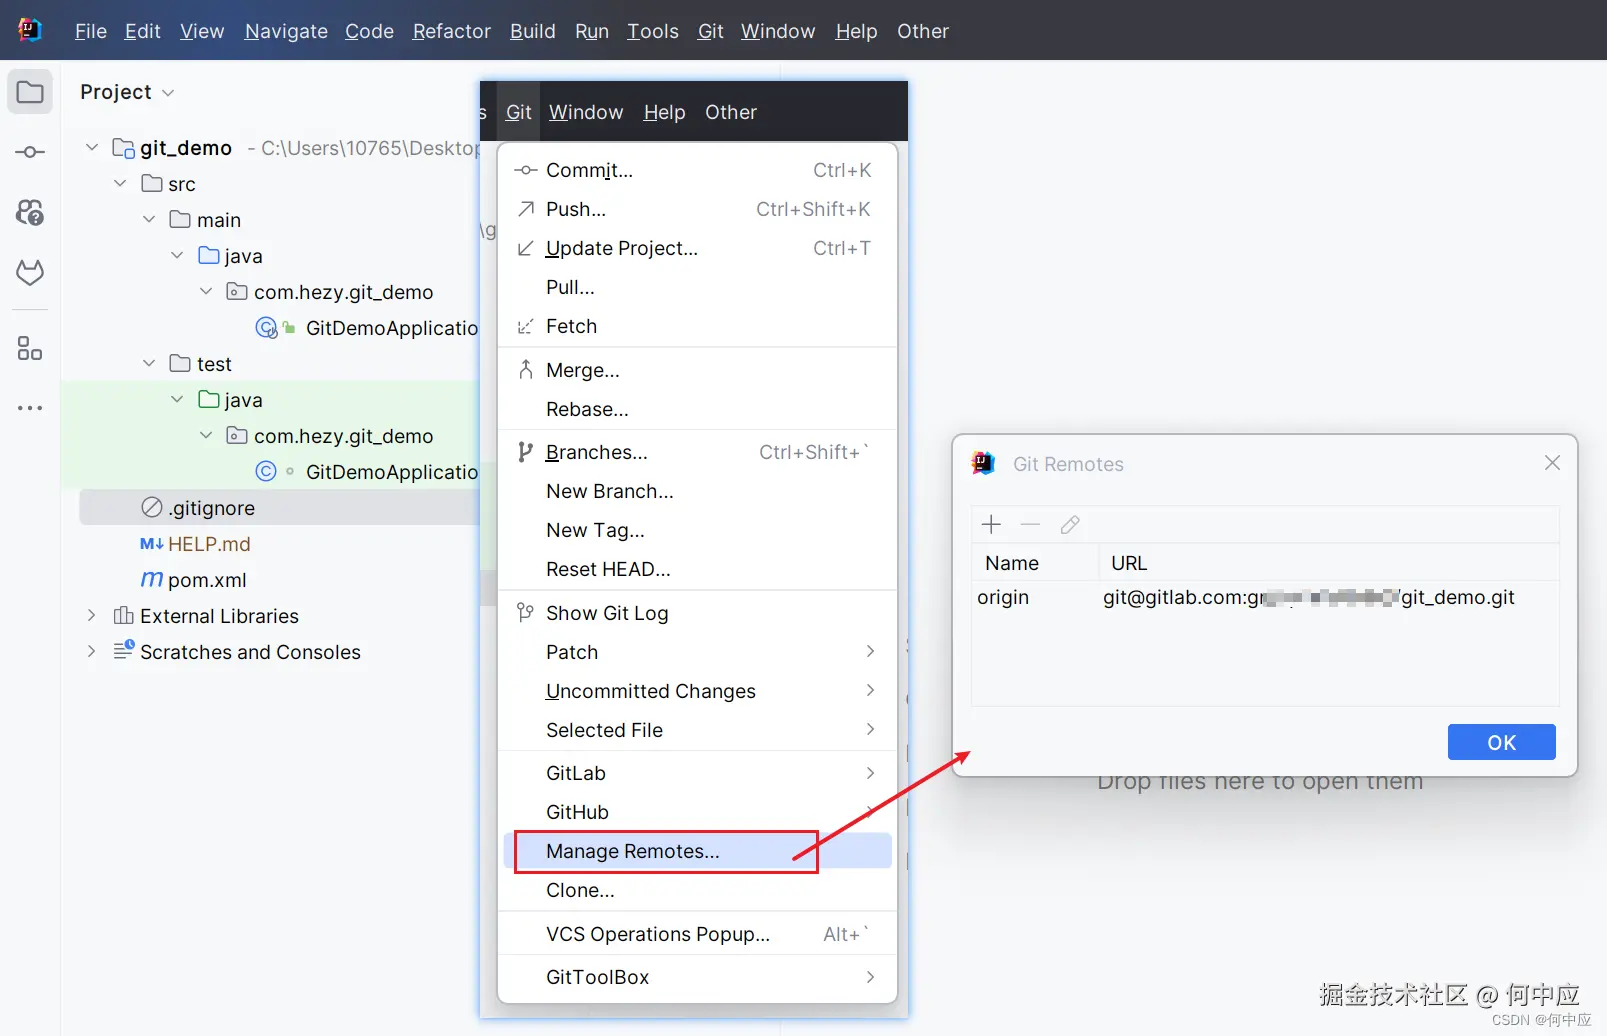Click OK in the Git Remotes dialog
Viewport: 1607px width, 1036px height.
[1501, 742]
